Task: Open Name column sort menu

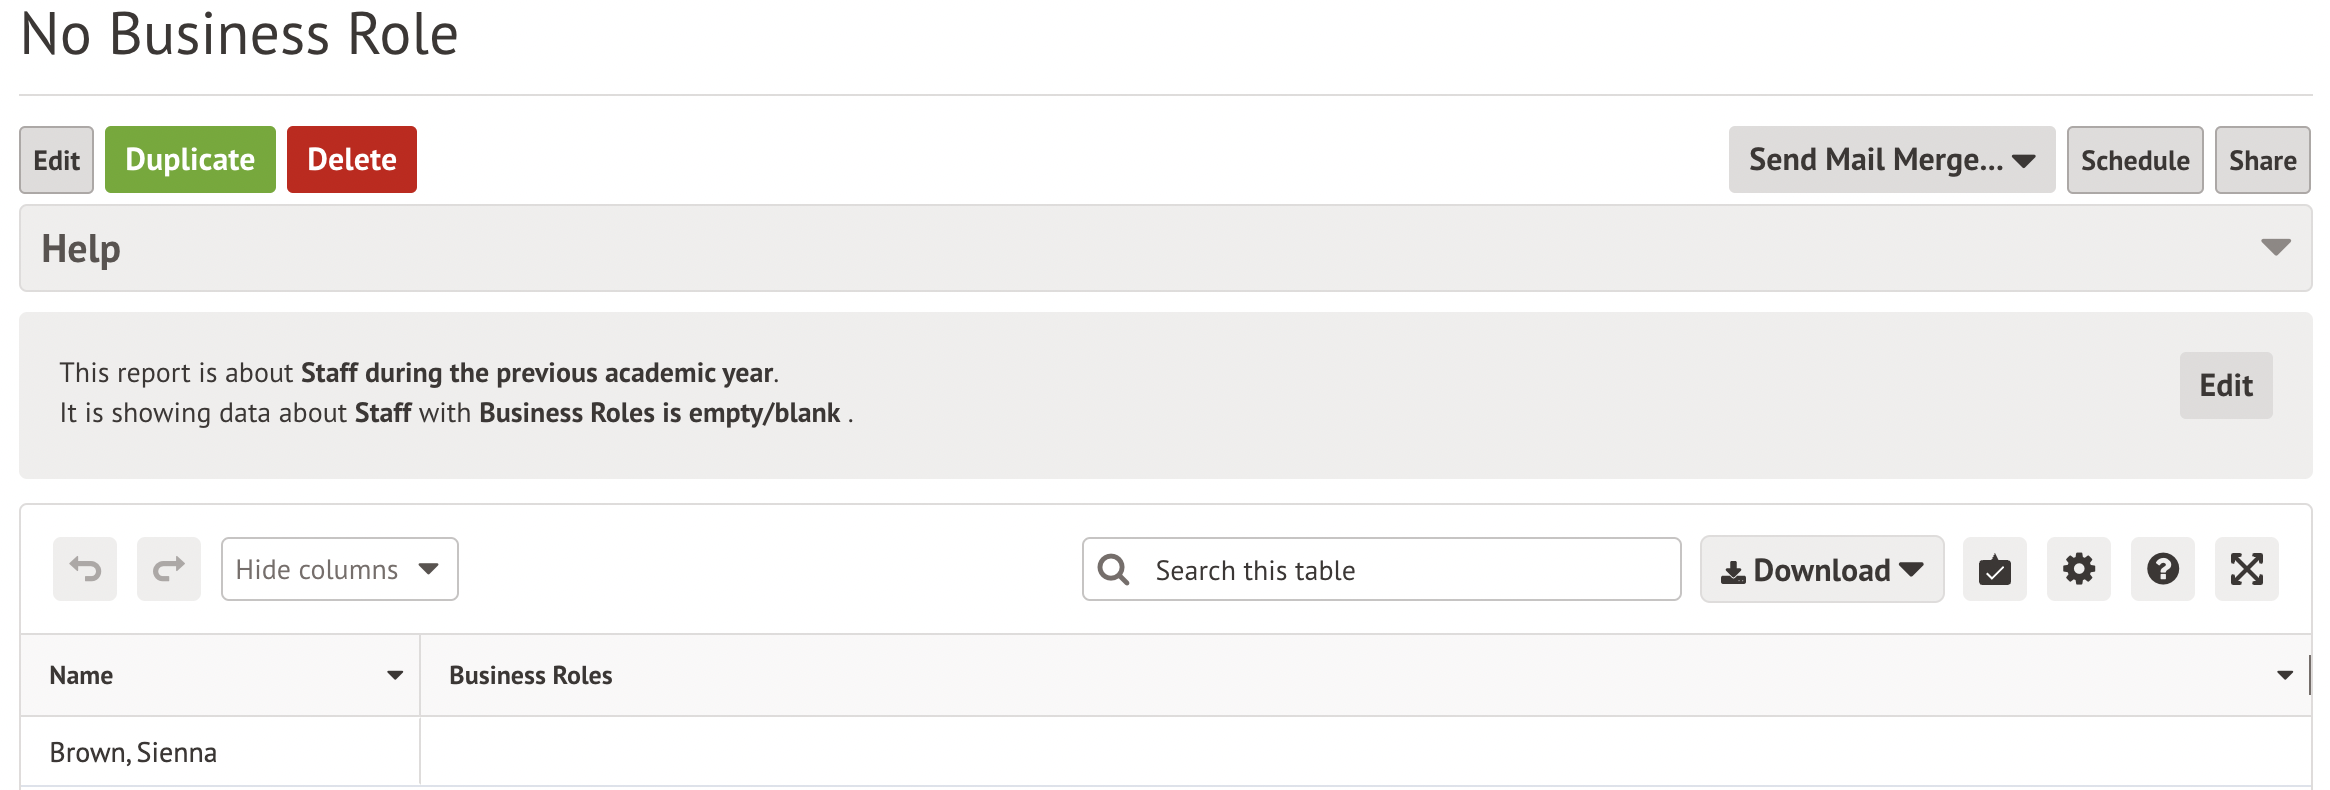Action: [395, 676]
